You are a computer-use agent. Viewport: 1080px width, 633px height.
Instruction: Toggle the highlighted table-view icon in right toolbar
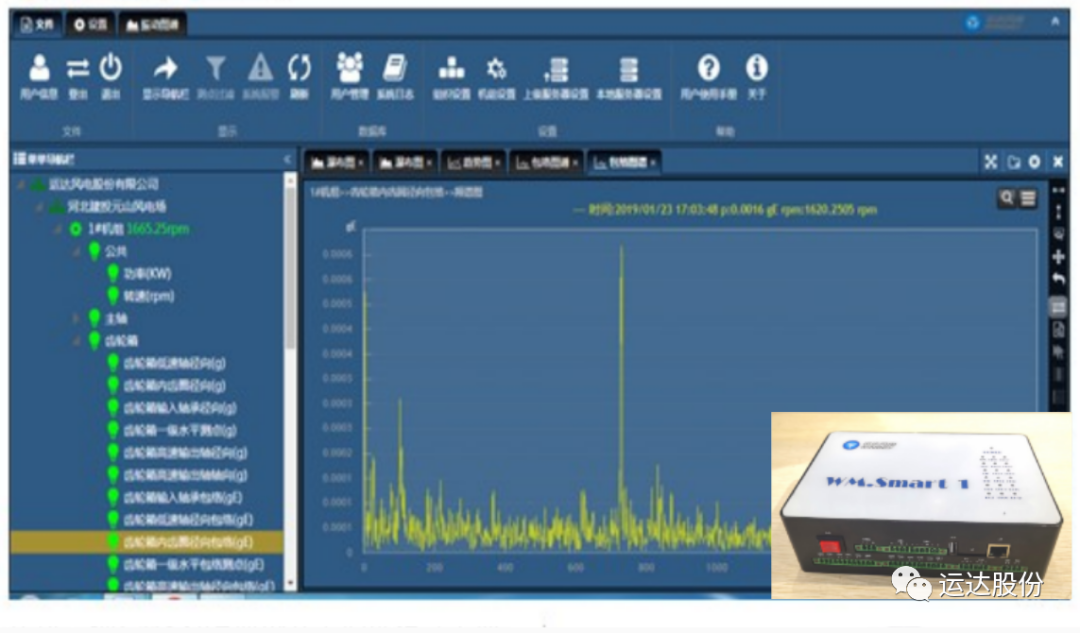pos(1059,307)
